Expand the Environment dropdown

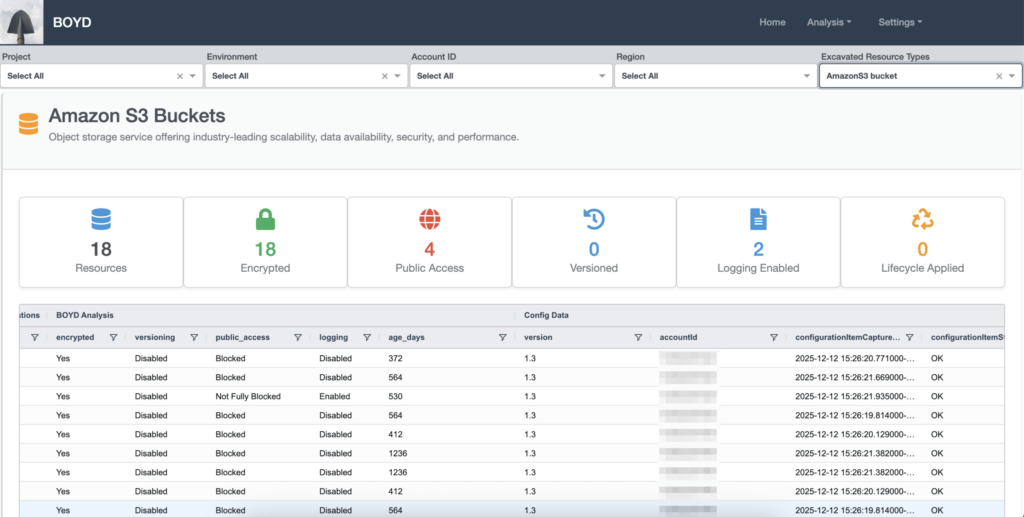pyautogui.click(x=397, y=76)
